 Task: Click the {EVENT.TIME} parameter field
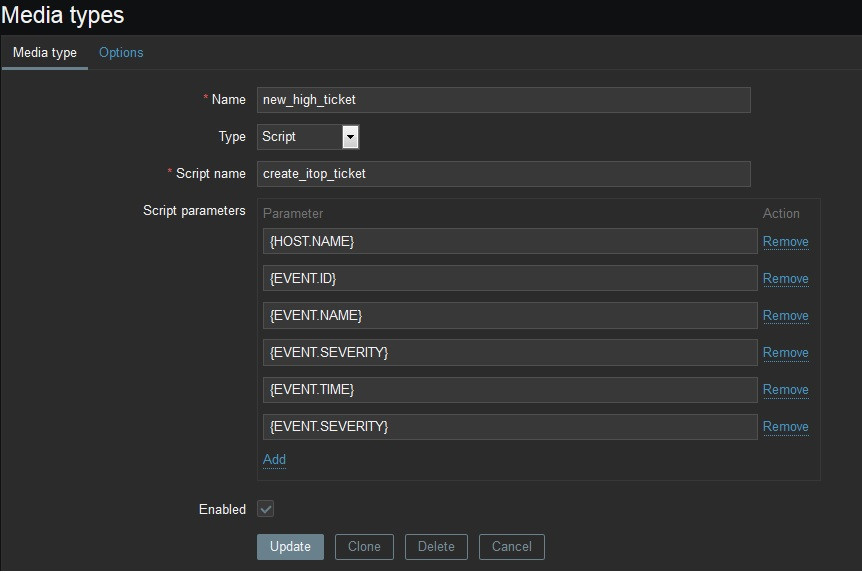[510, 389]
